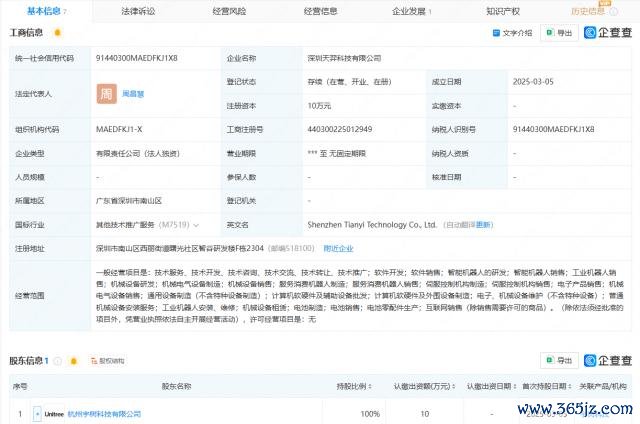
Task: Click the 关联产品/机构 column header
Action: (x=603, y=386)
